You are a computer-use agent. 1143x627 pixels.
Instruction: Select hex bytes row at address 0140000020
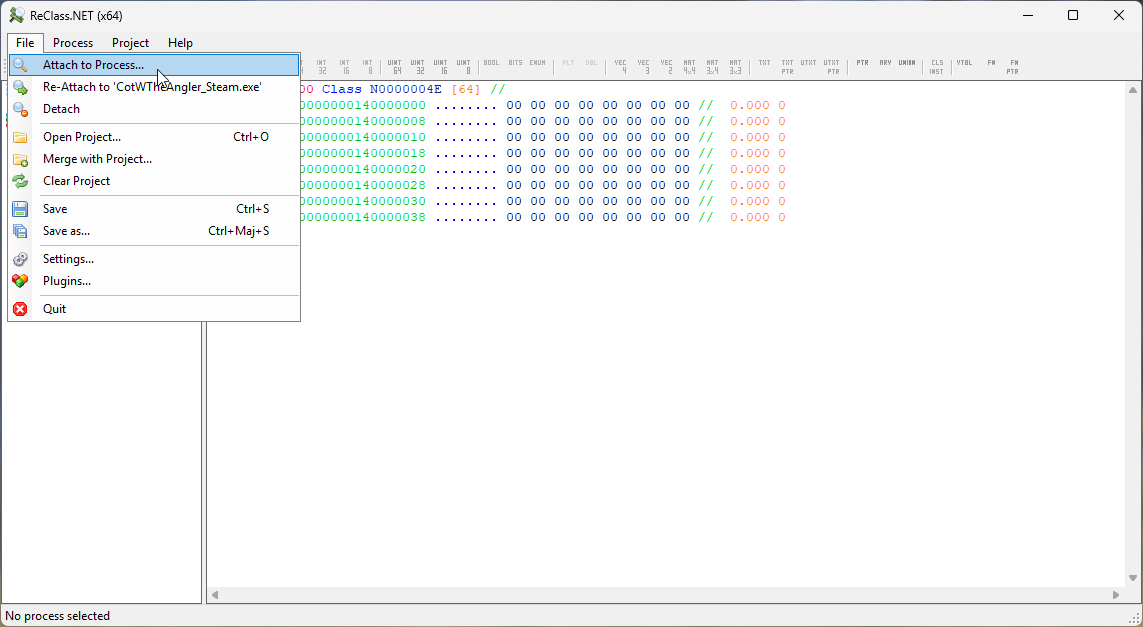point(598,170)
